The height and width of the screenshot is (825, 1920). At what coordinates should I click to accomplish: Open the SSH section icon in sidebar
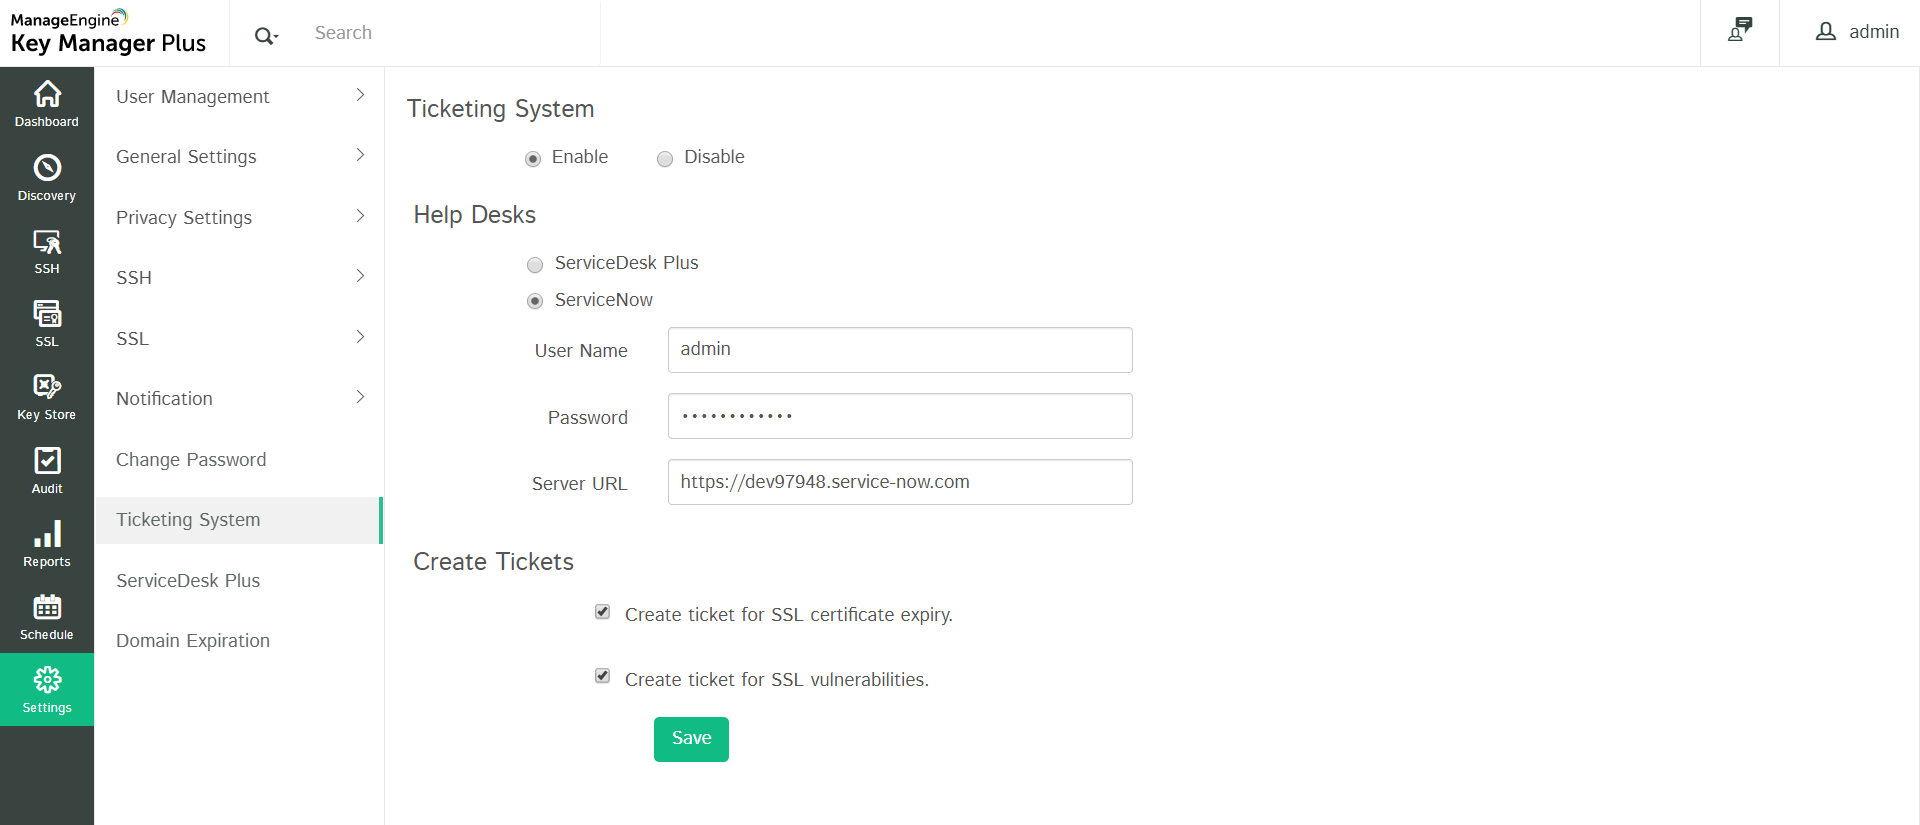click(x=46, y=250)
